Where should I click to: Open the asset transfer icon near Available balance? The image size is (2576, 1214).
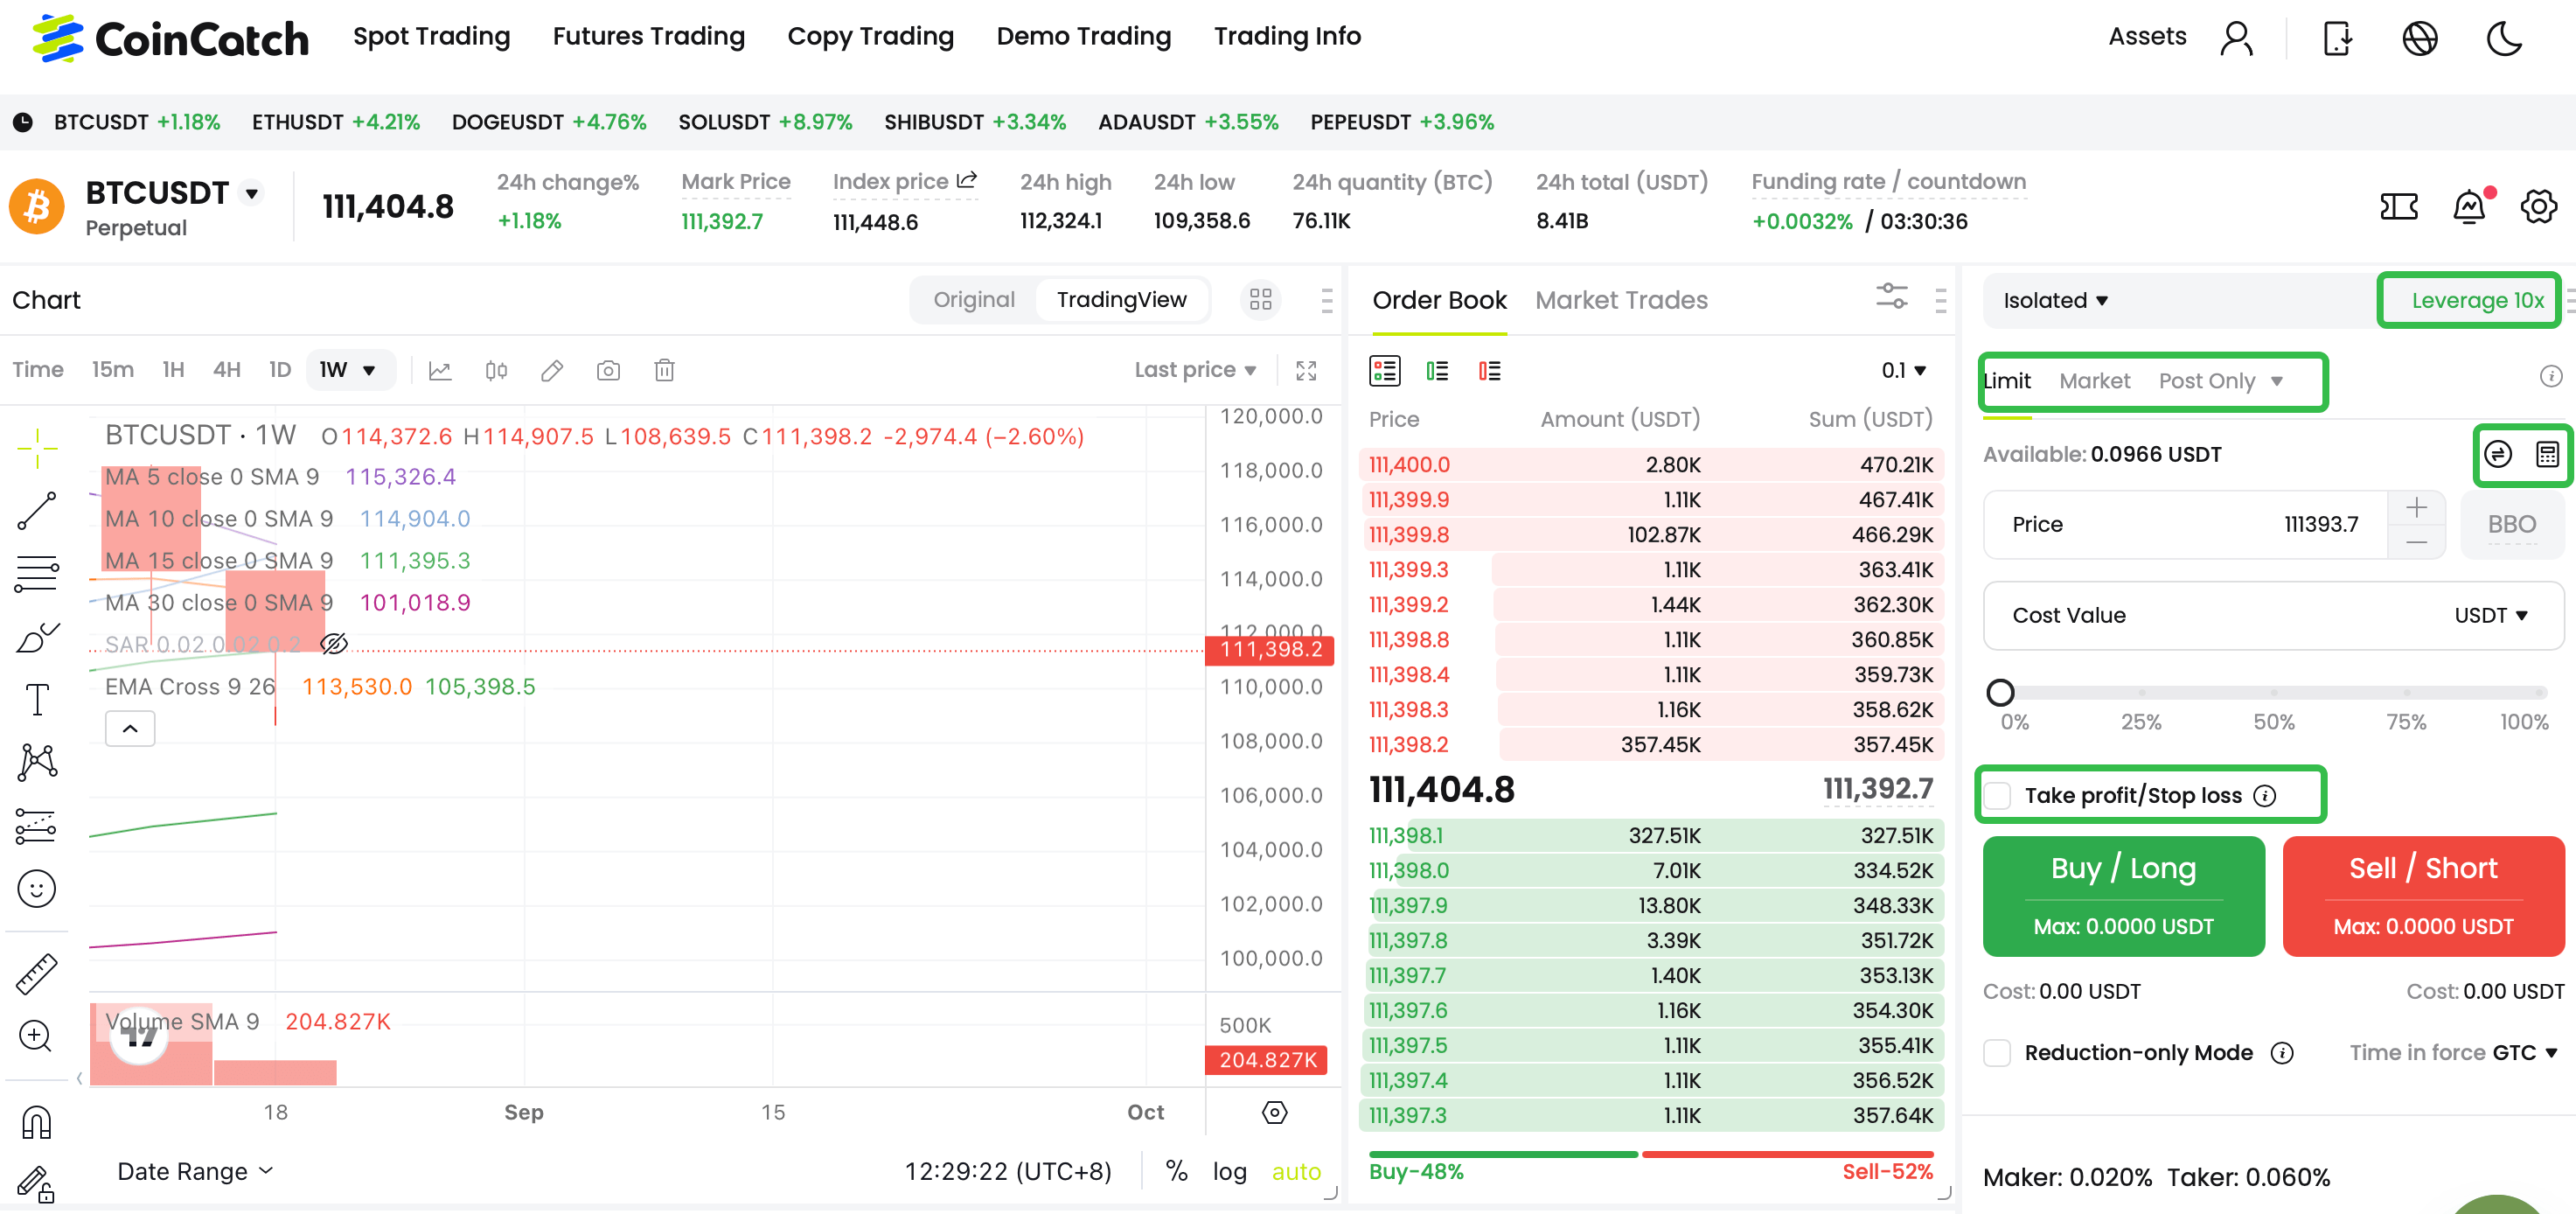click(2497, 454)
